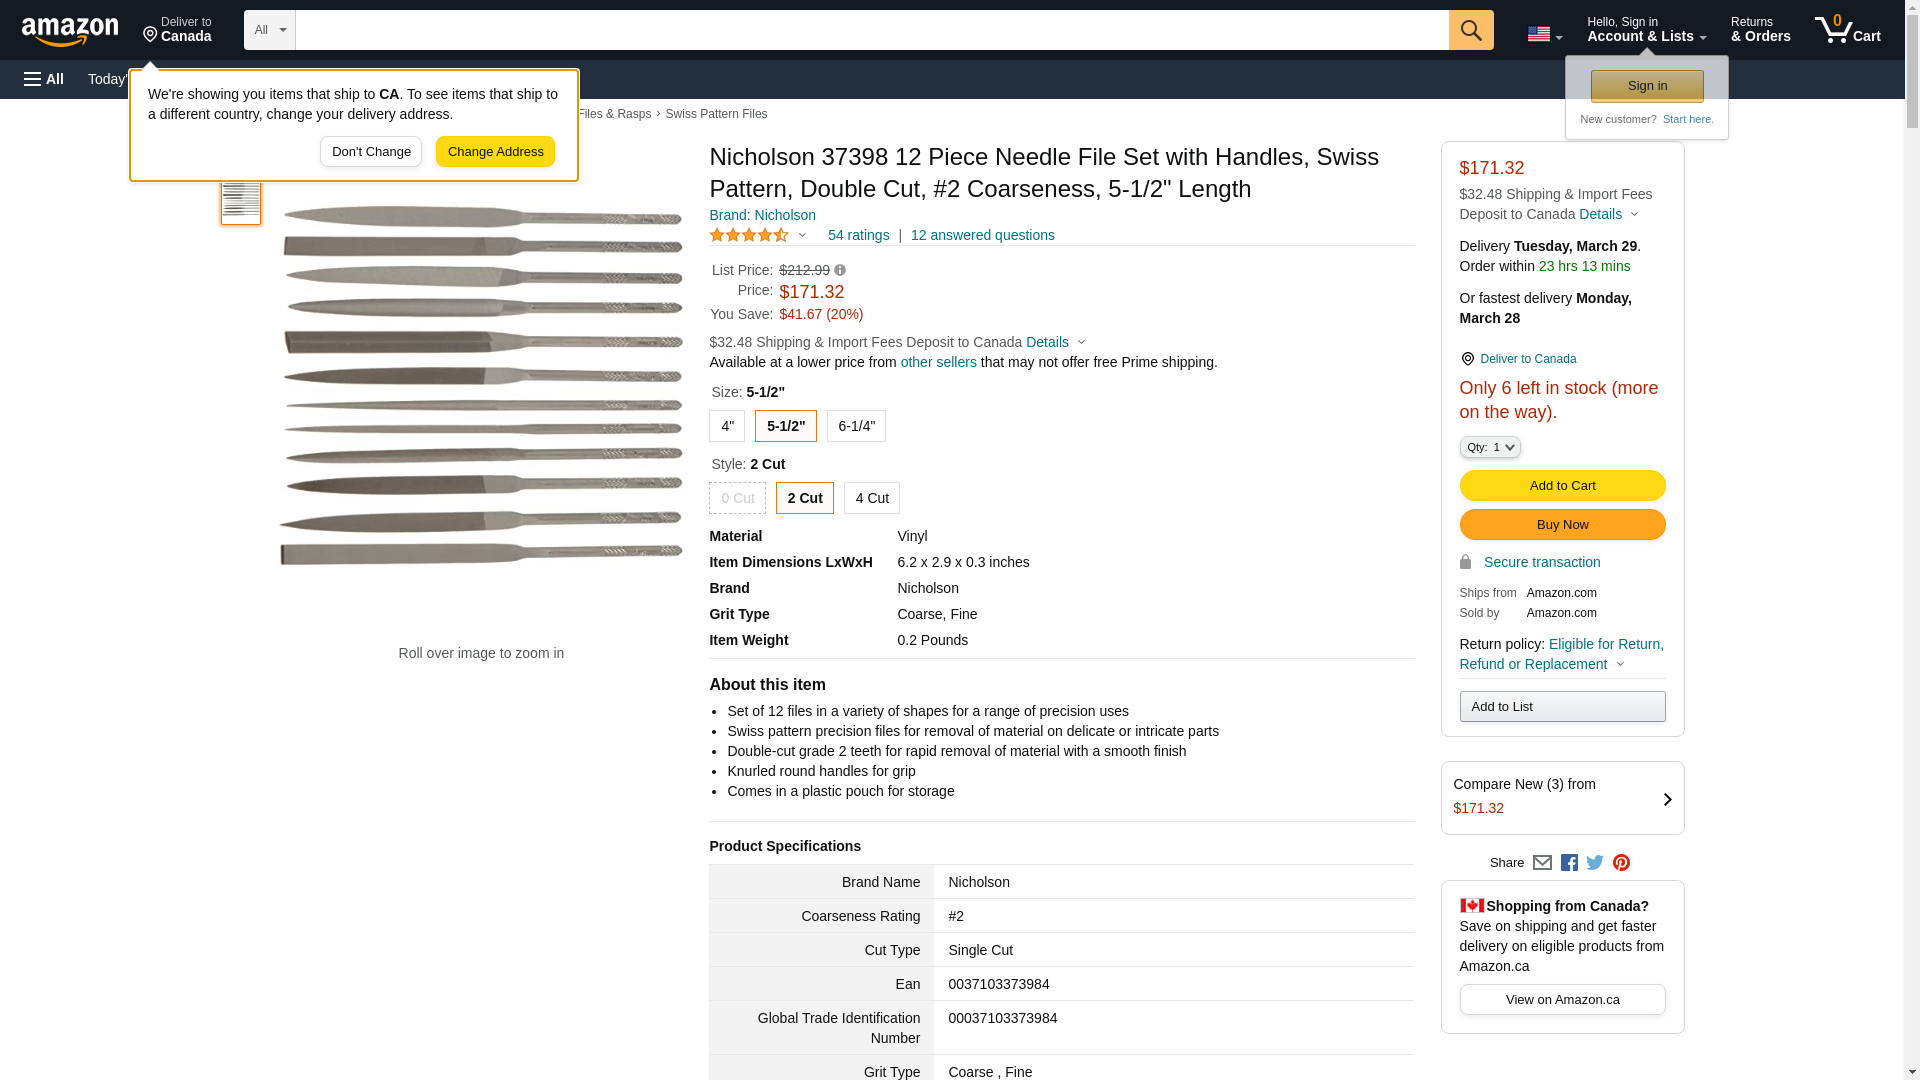1920x1080 pixels.
Task: Open search category All dropdown
Action: [269, 30]
